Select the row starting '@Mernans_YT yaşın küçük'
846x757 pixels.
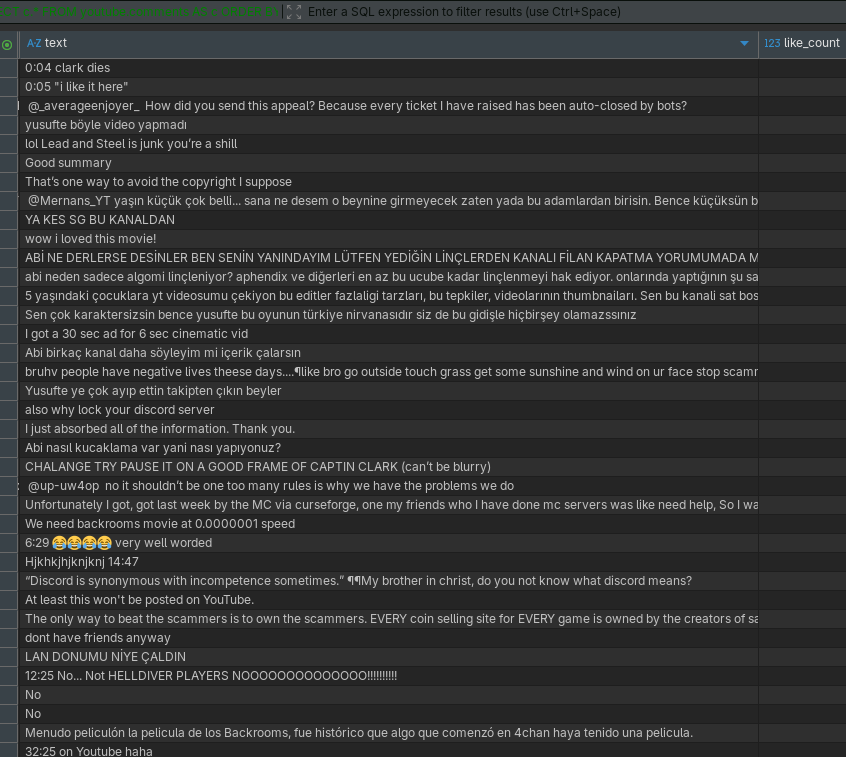[388, 201]
